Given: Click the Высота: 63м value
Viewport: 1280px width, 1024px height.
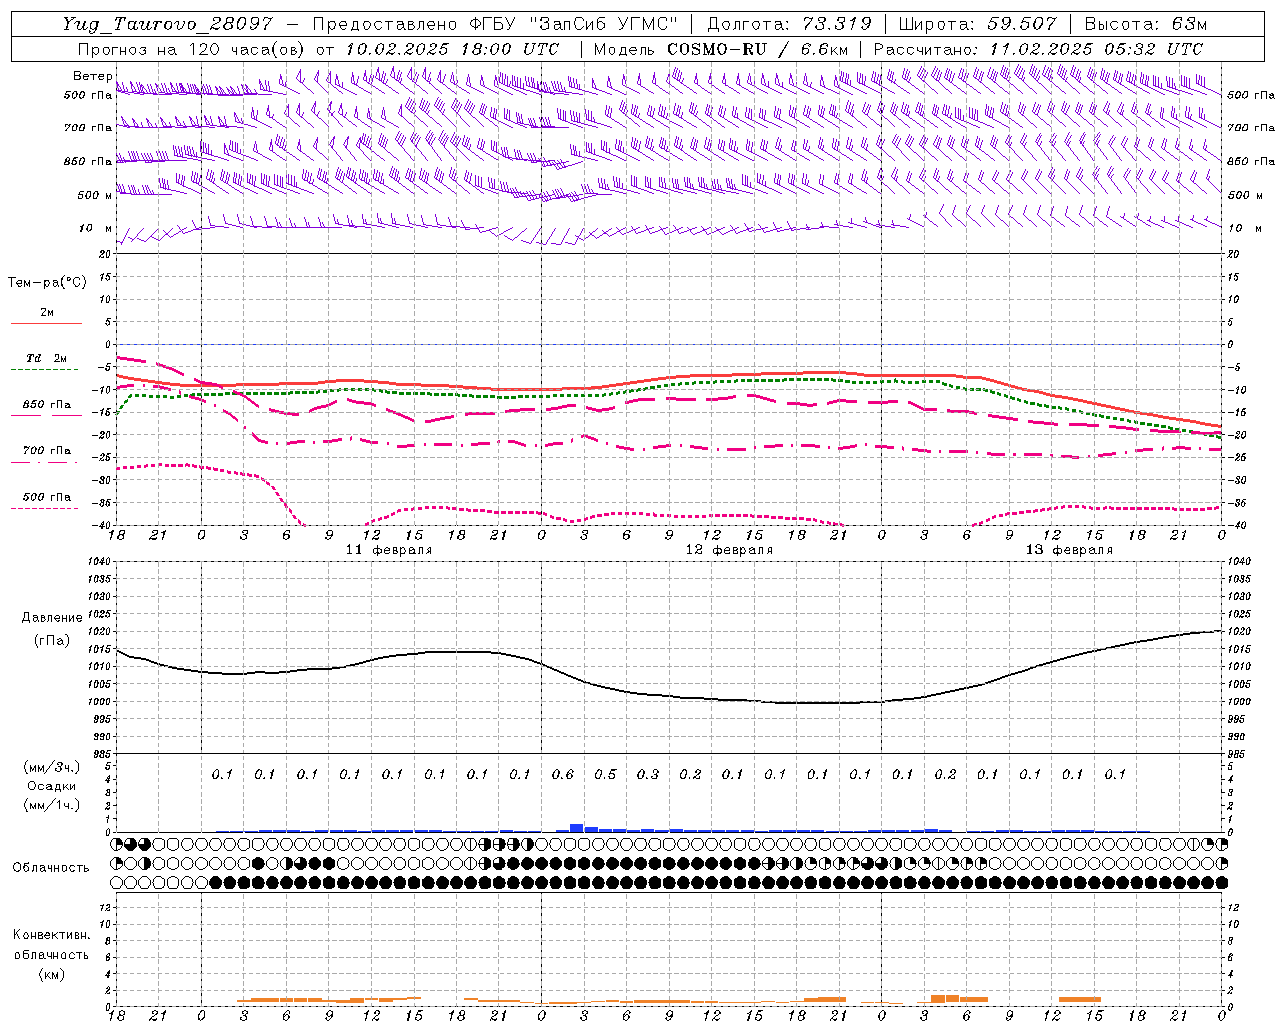Looking at the screenshot, I should click(1146, 24).
